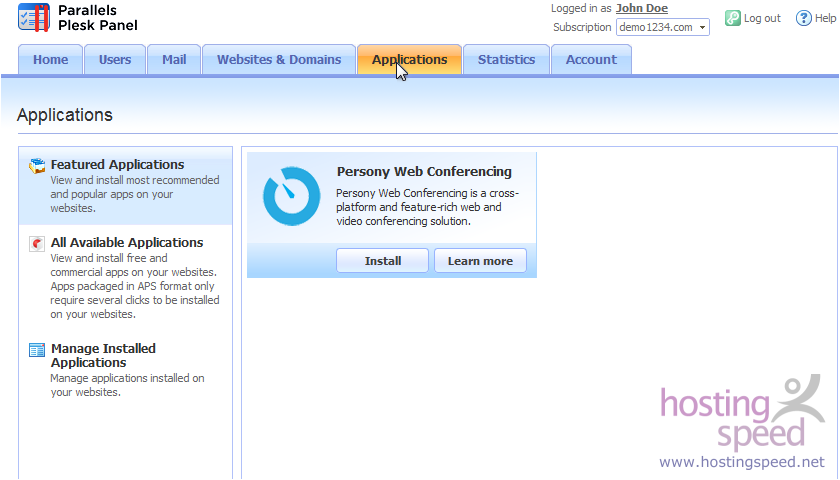Click the Parallels Plesk Panel title text
840x480 pixels.
(98, 18)
